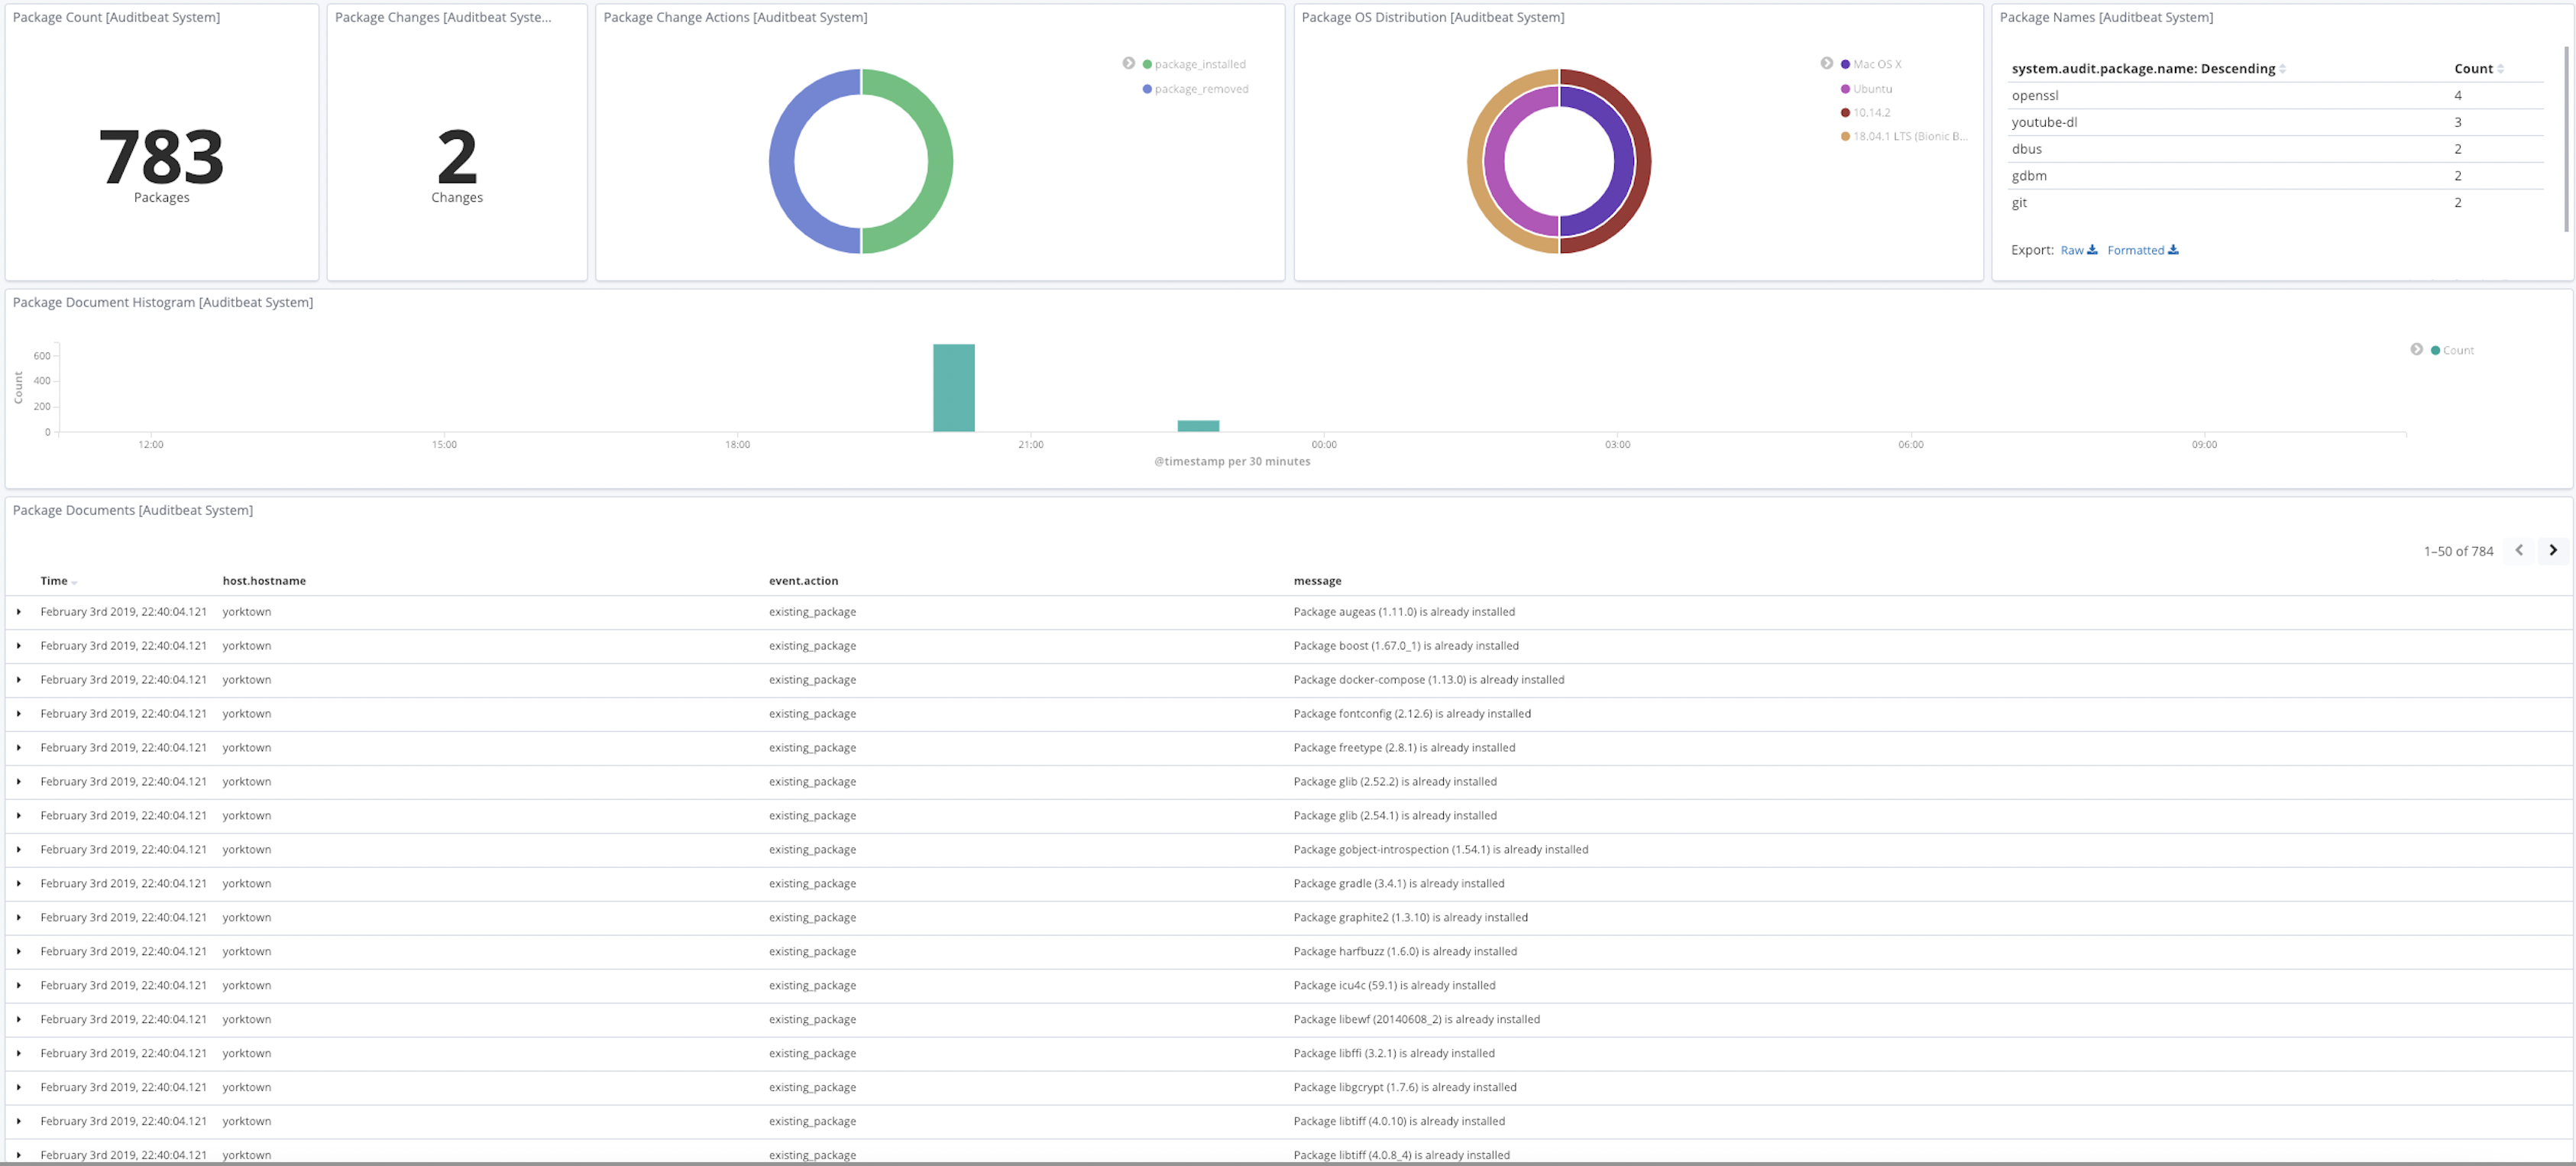Viewport: 2576px width, 1166px height.
Task: Toggle legend of Package Document Histogram
Action: [2416, 349]
